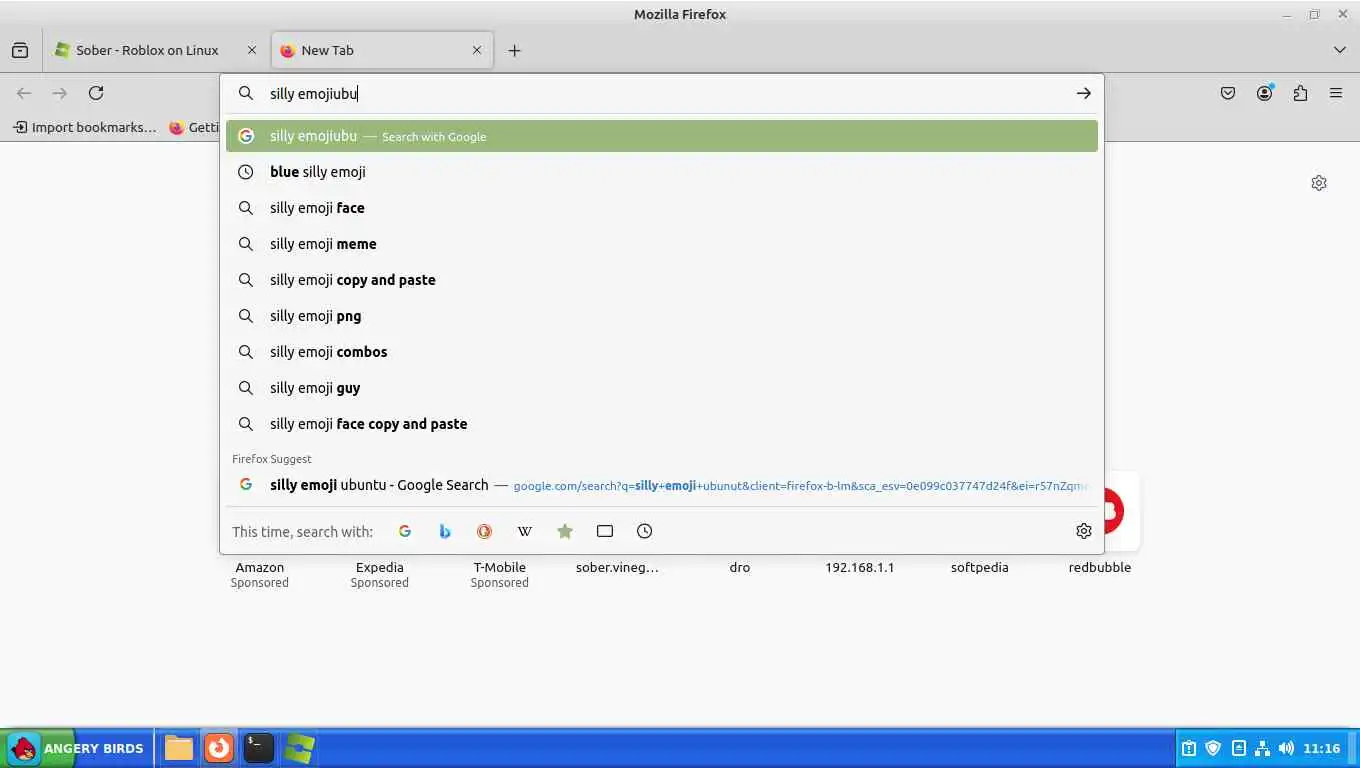Viewport: 1360px width, 768px height.
Task: Reload the current page
Action: 96,93
